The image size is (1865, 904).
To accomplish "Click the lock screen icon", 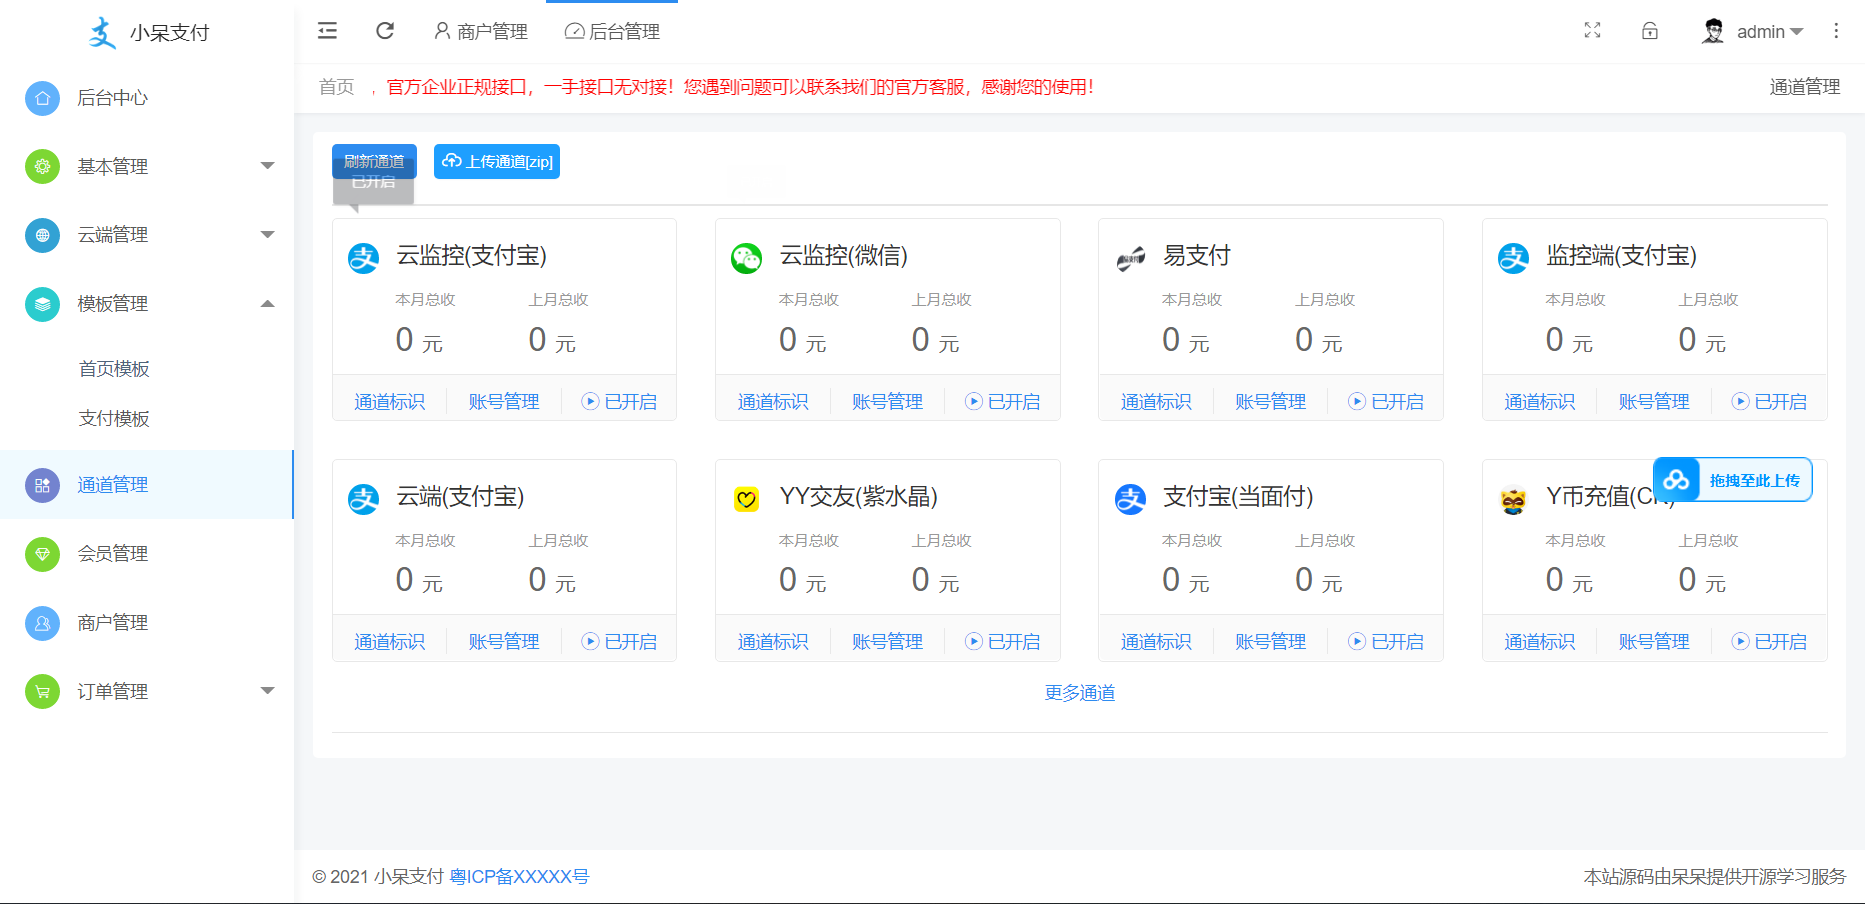I will pos(1650,31).
